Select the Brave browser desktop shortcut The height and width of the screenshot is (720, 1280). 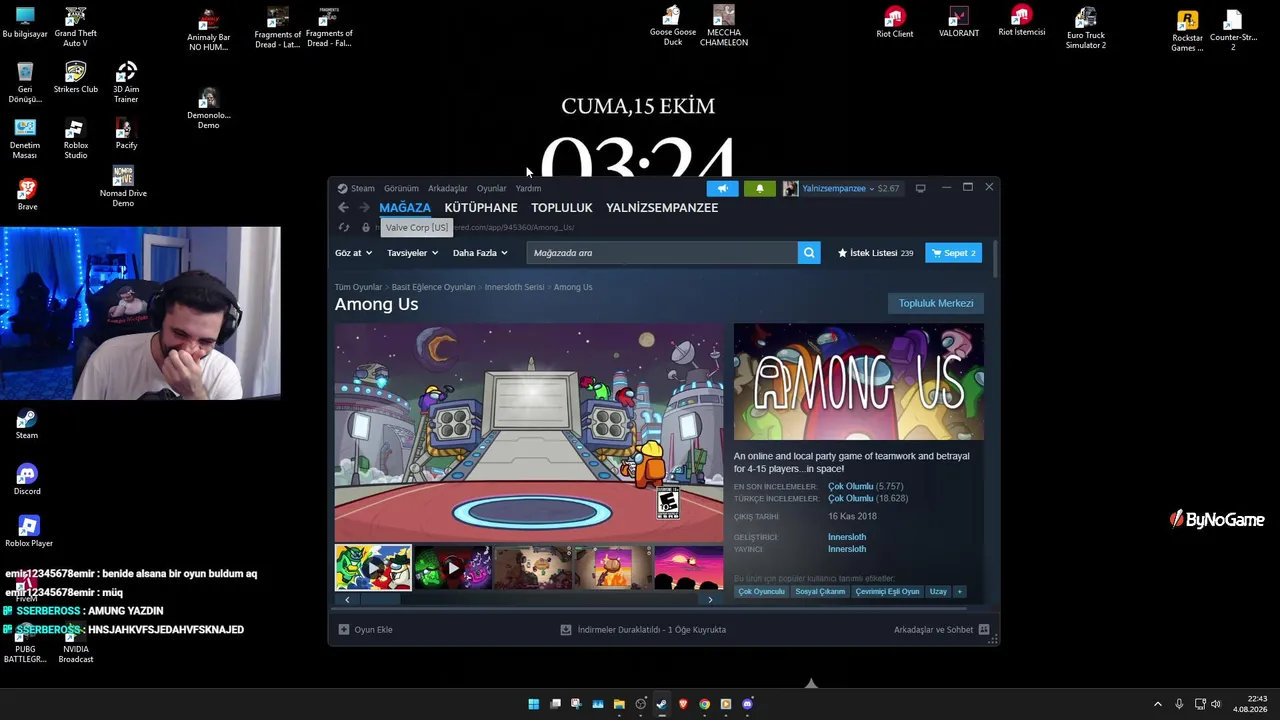[27, 194]
